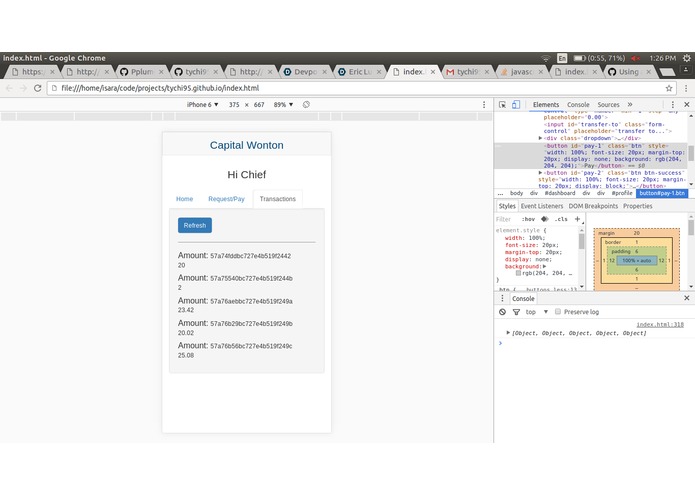Edit the device width 375 field
This screenshot has width=695, height=494.
pos(234,105)
